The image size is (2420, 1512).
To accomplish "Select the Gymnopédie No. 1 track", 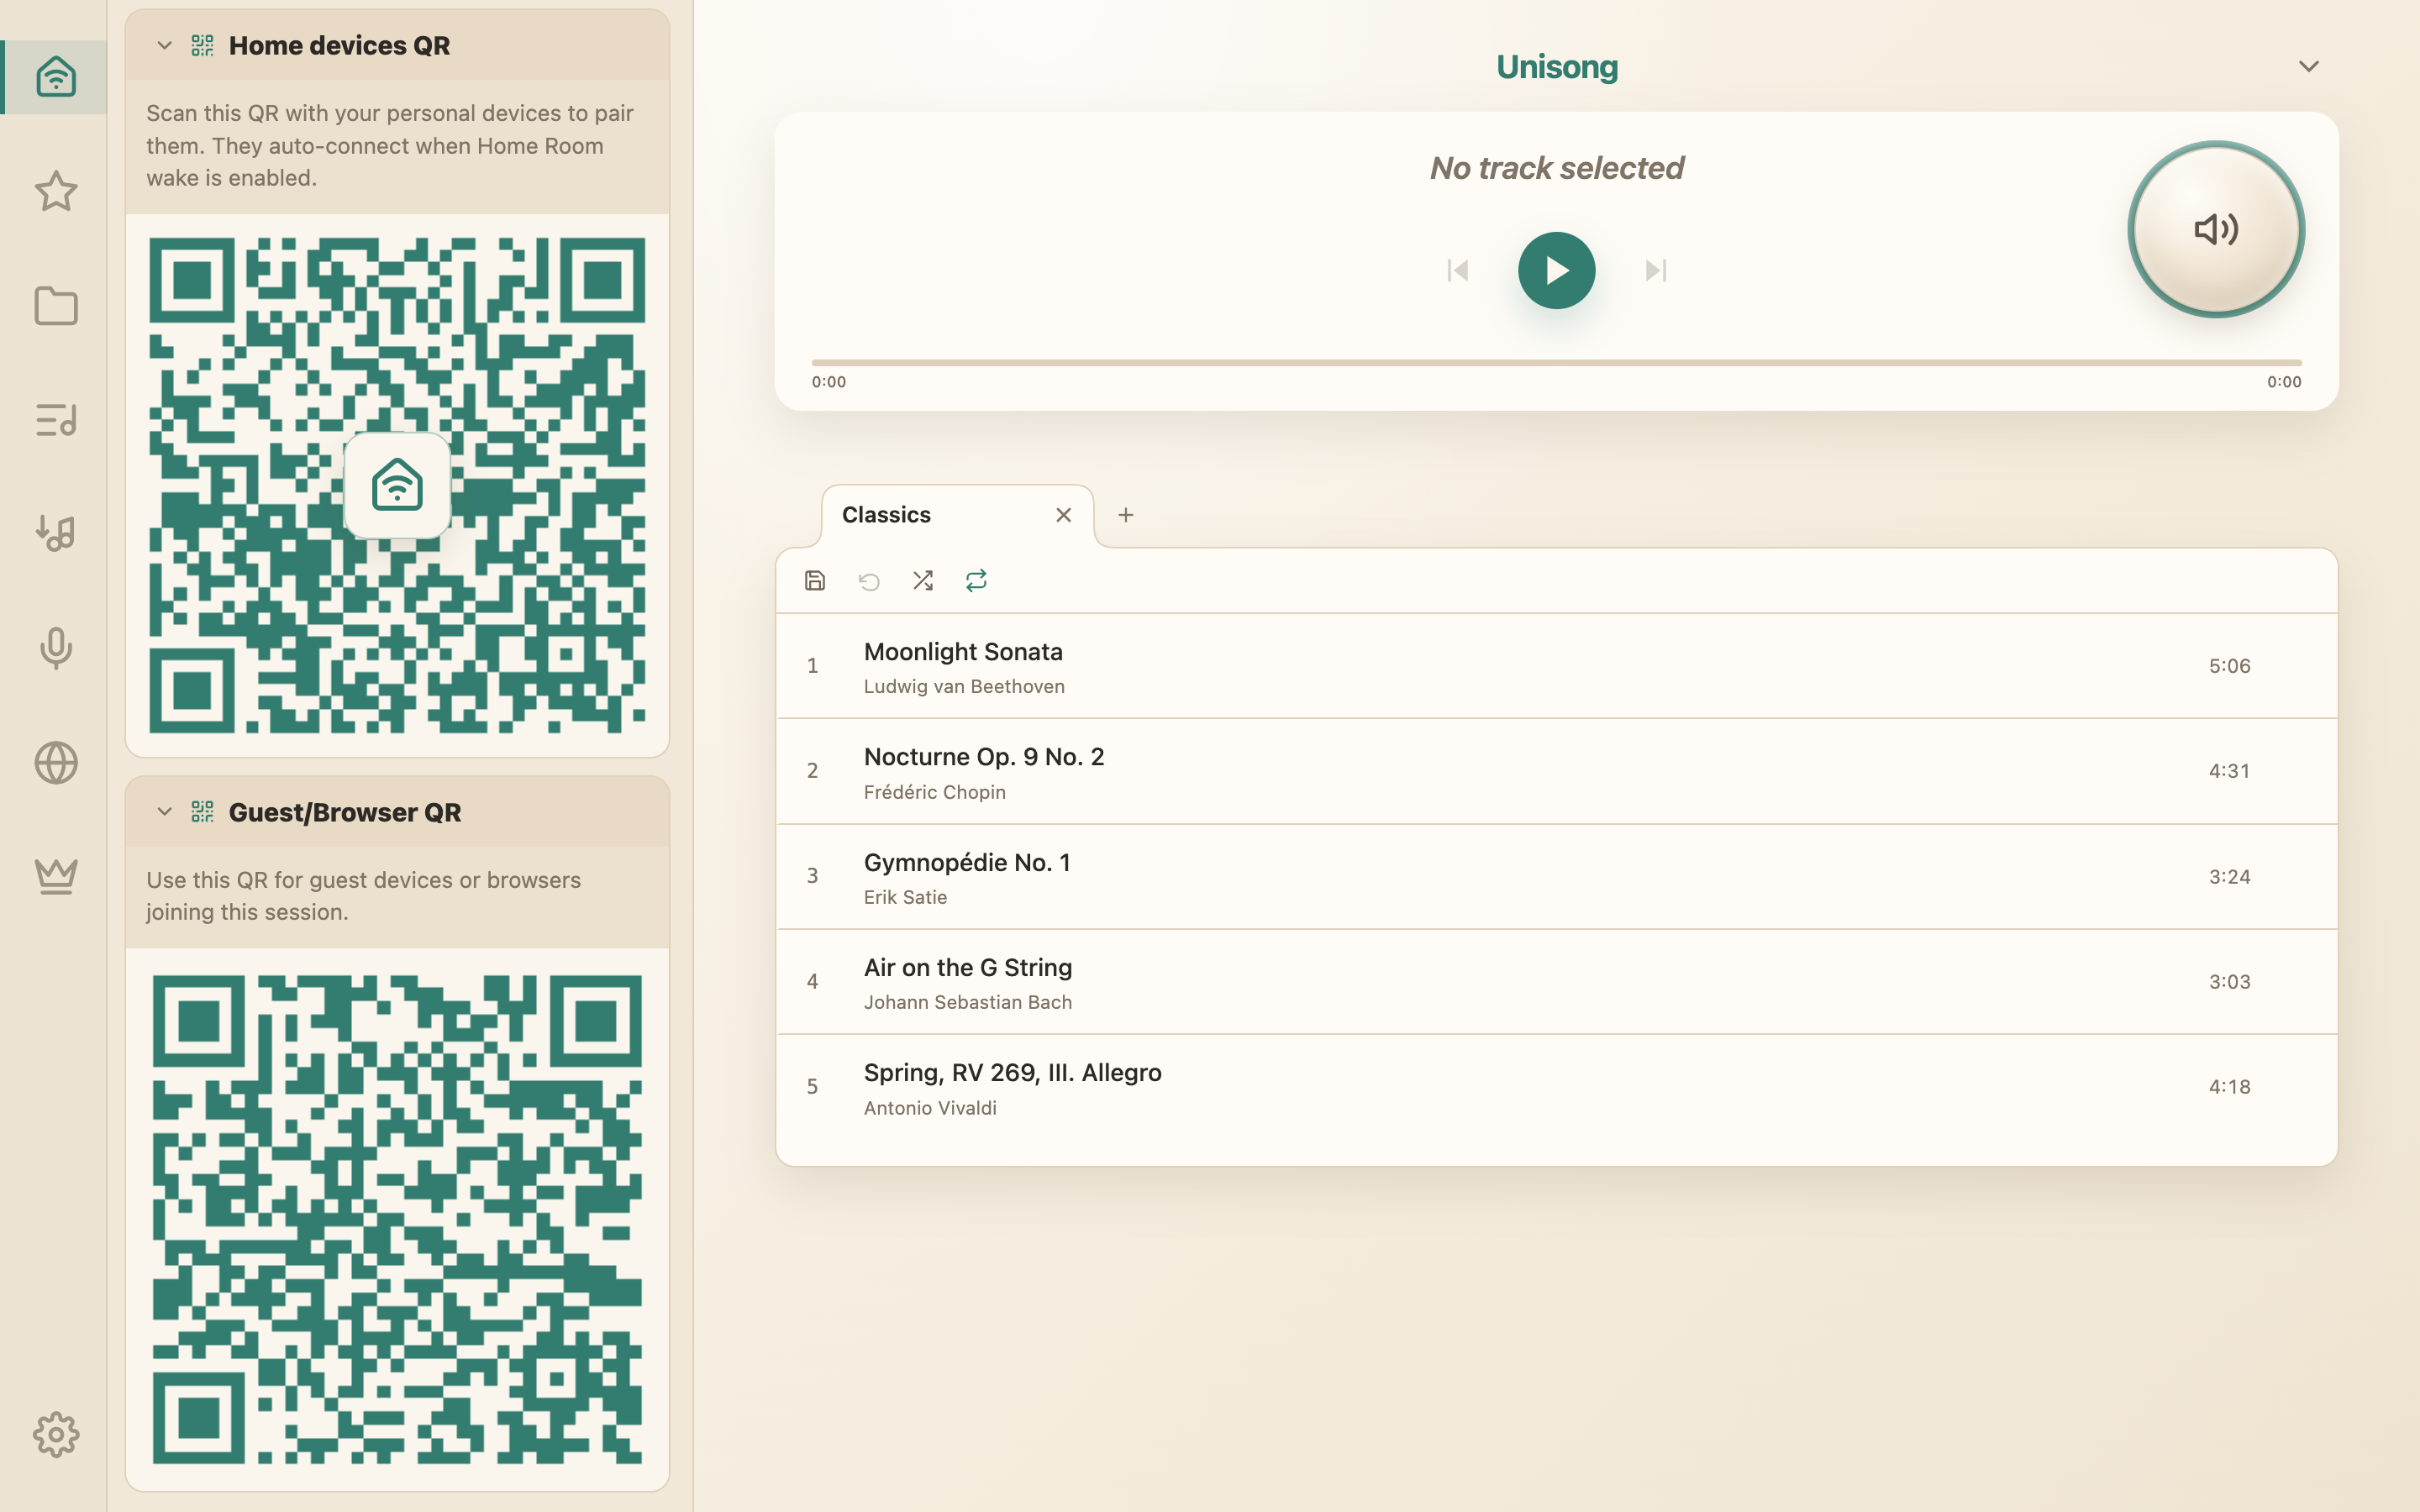I will [1556, 877].
